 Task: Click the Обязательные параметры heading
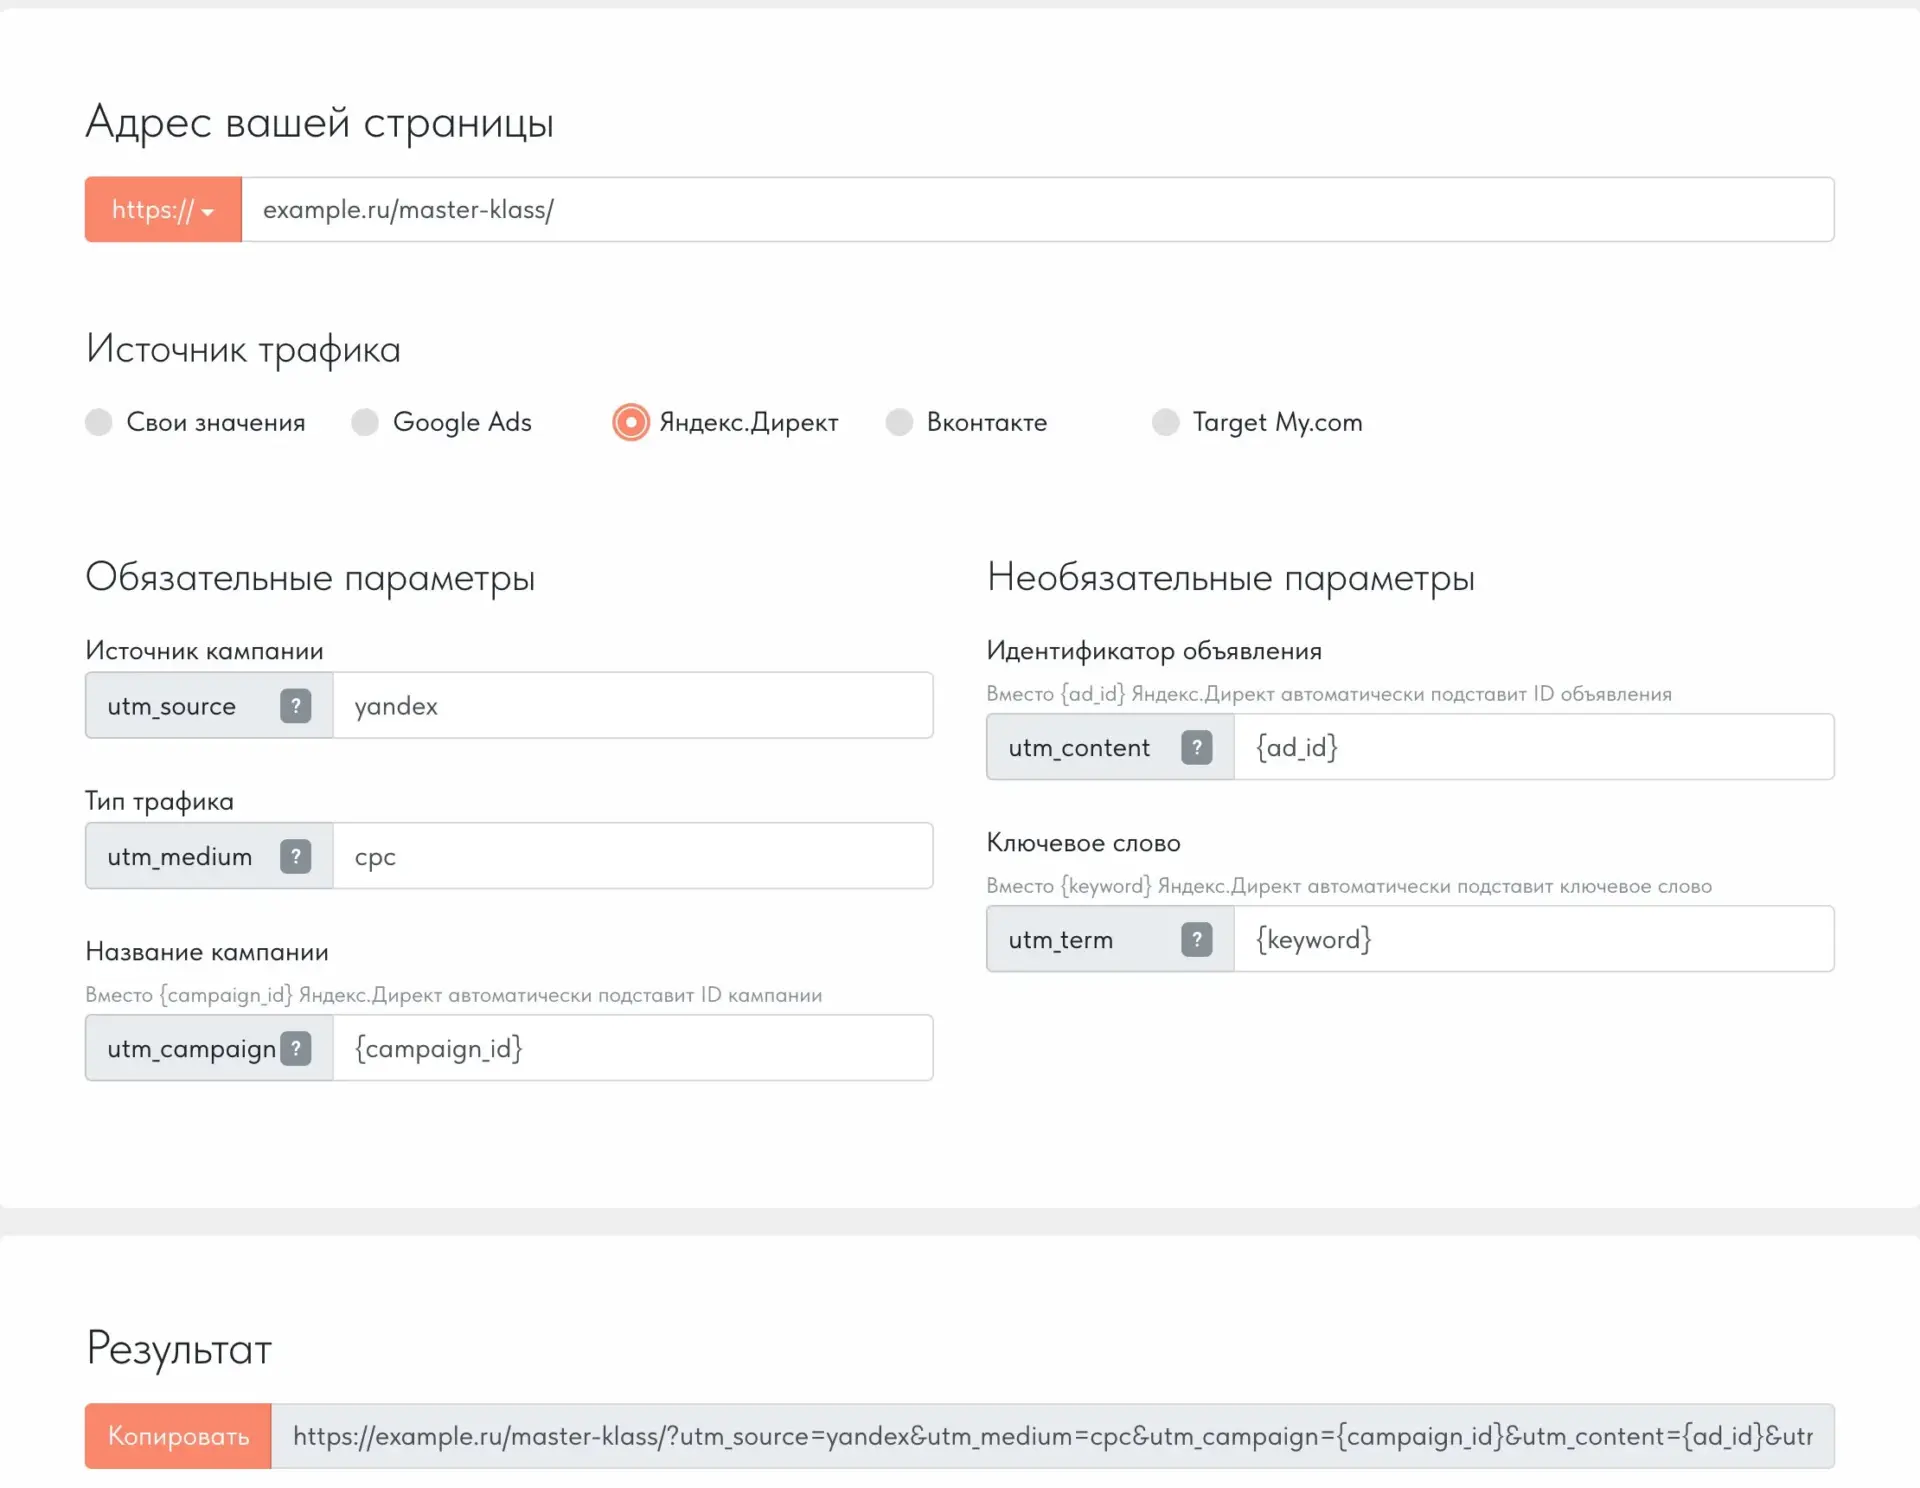[310, 578]
